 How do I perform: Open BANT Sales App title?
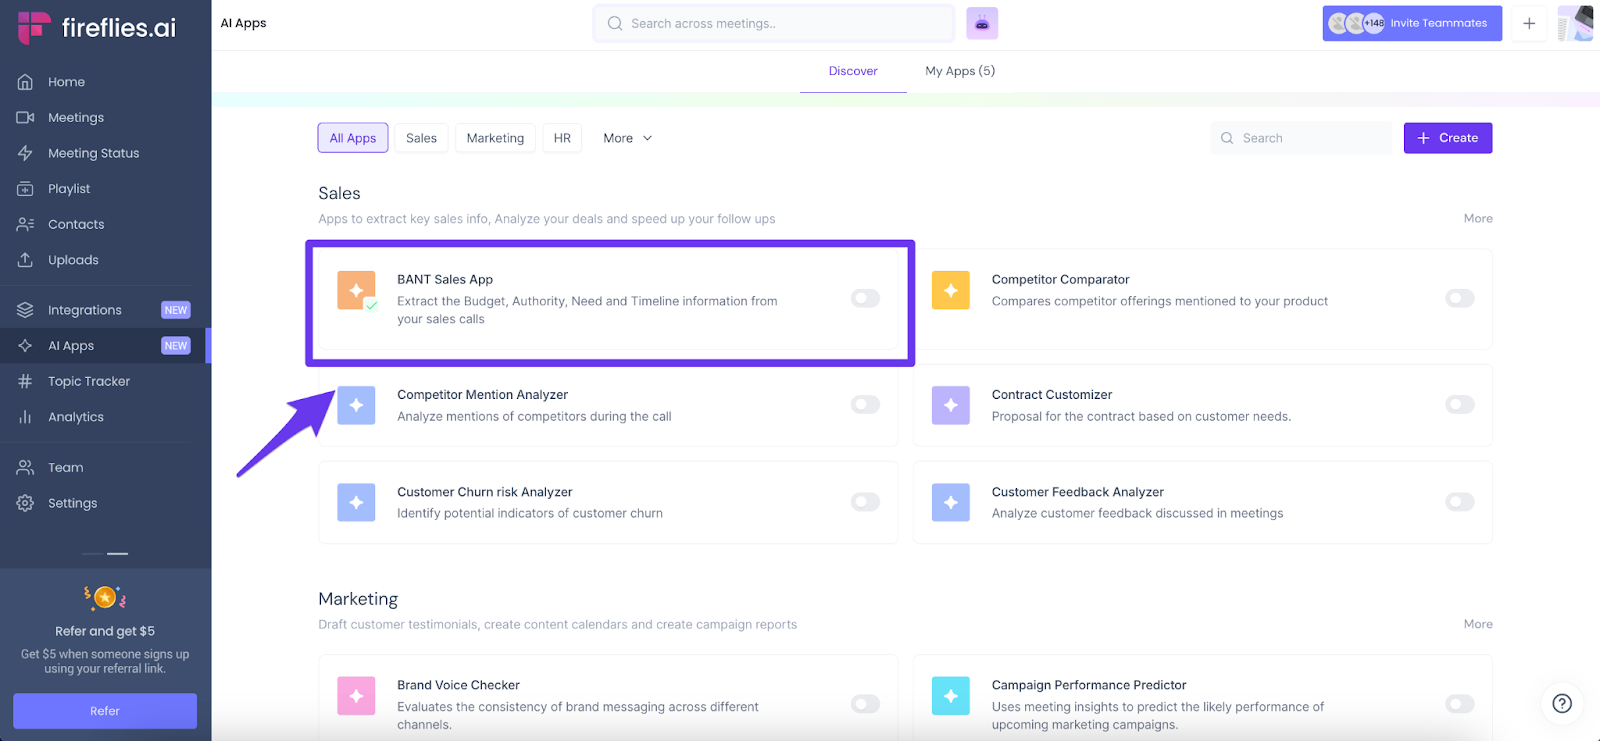pos(445,279)
